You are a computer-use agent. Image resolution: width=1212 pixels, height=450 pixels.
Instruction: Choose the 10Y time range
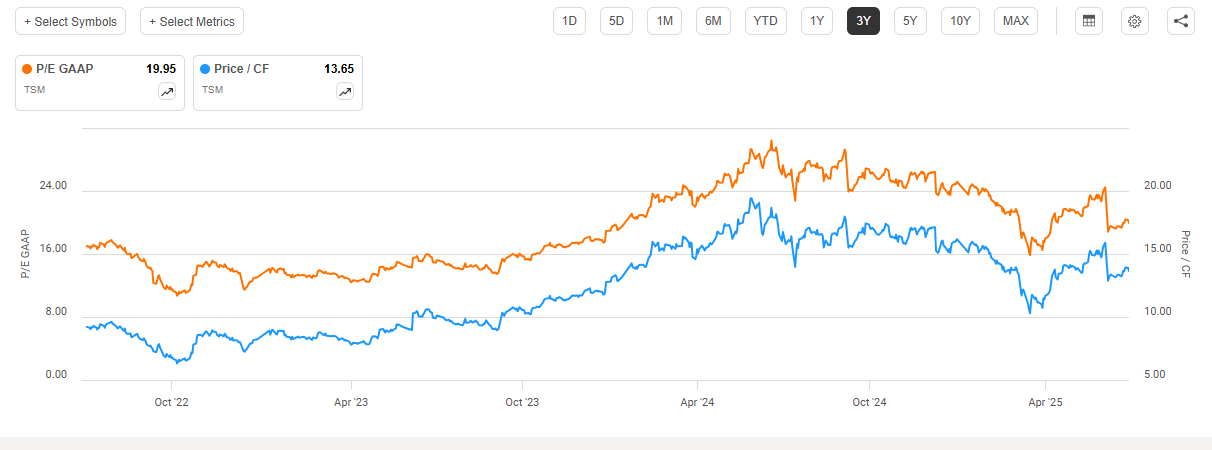pyautogui.click(x=960, y=21)
